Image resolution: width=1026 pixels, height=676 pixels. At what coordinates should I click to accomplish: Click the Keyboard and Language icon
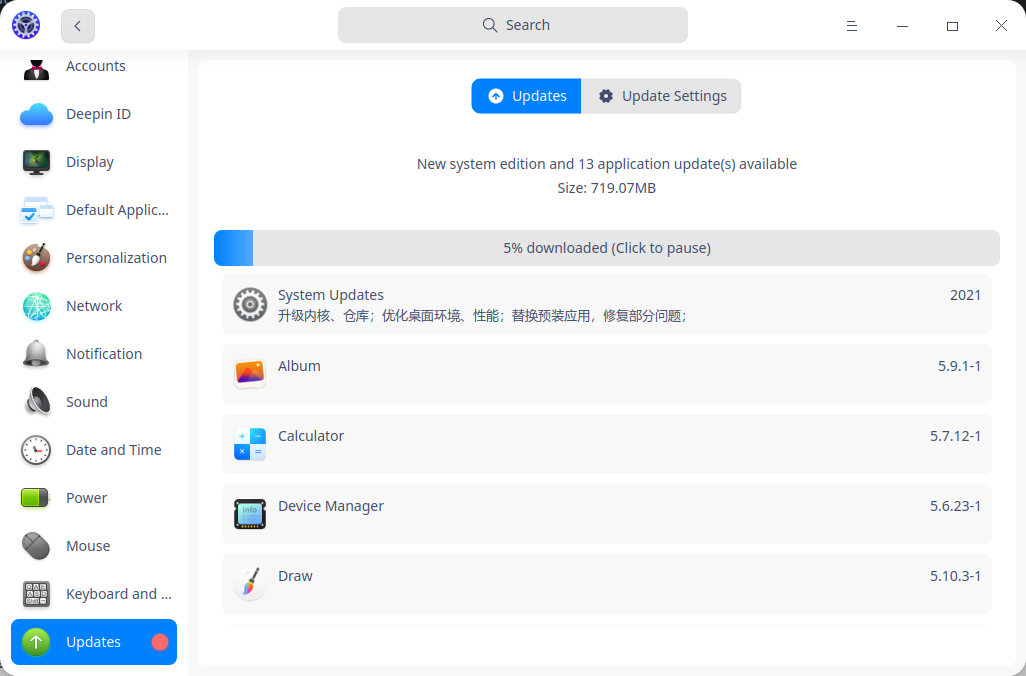coord(36,594)
